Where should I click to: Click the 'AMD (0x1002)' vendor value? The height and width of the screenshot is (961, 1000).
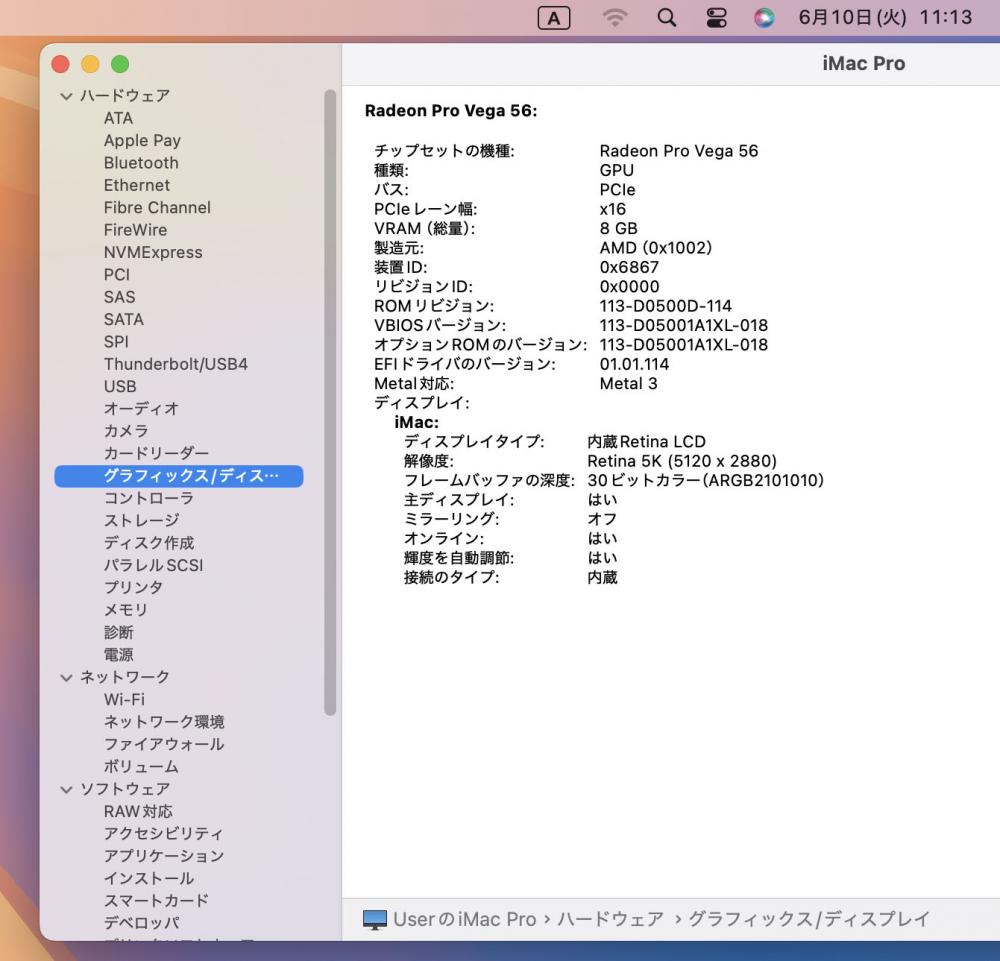click(x=656, y=248)
